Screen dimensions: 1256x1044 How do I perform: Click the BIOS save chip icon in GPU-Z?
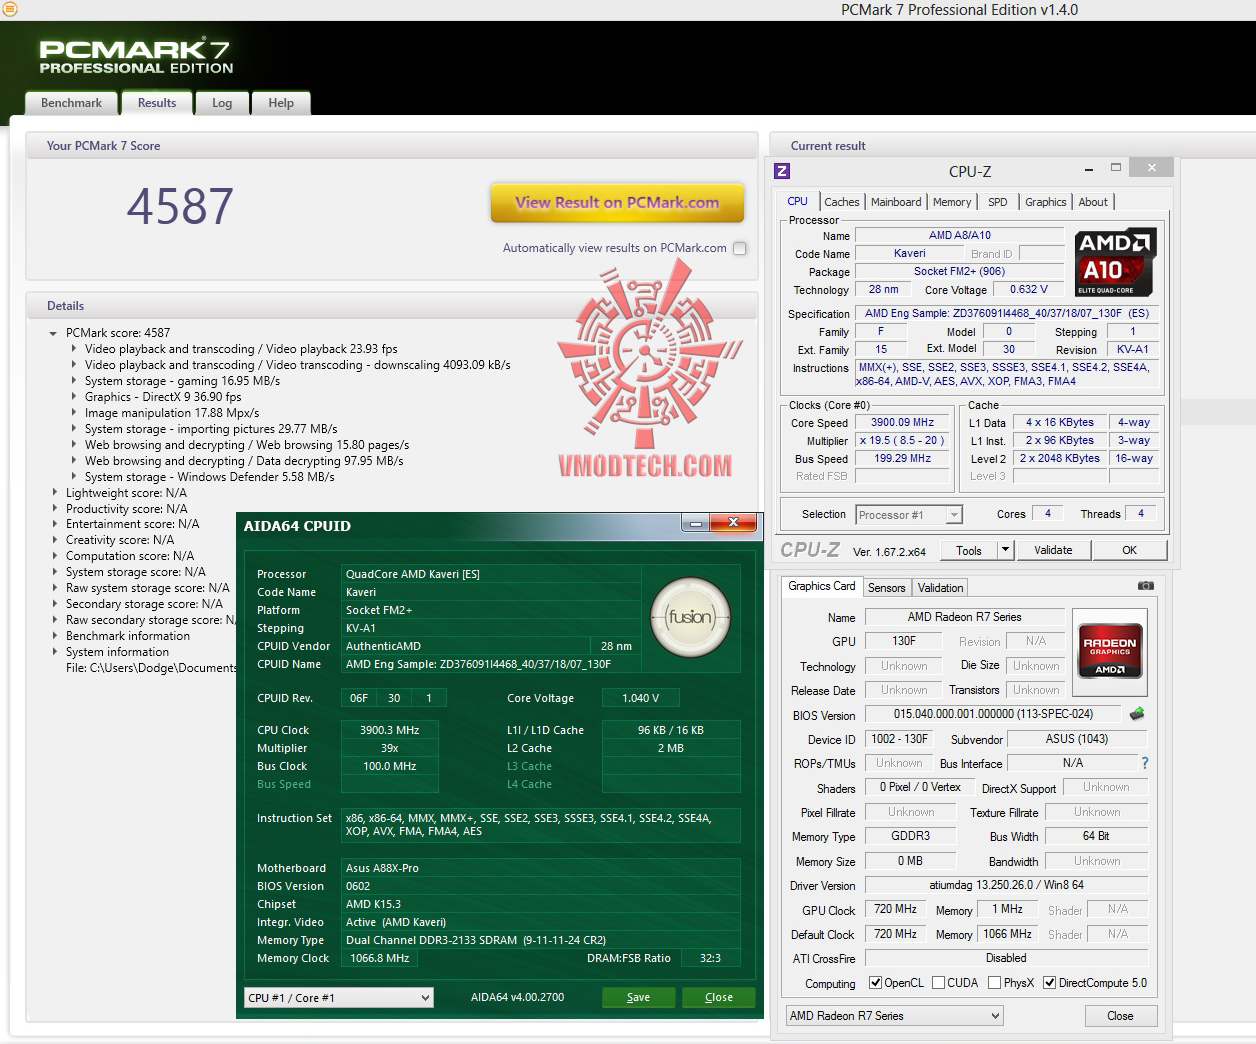[x=1137, y=714]
